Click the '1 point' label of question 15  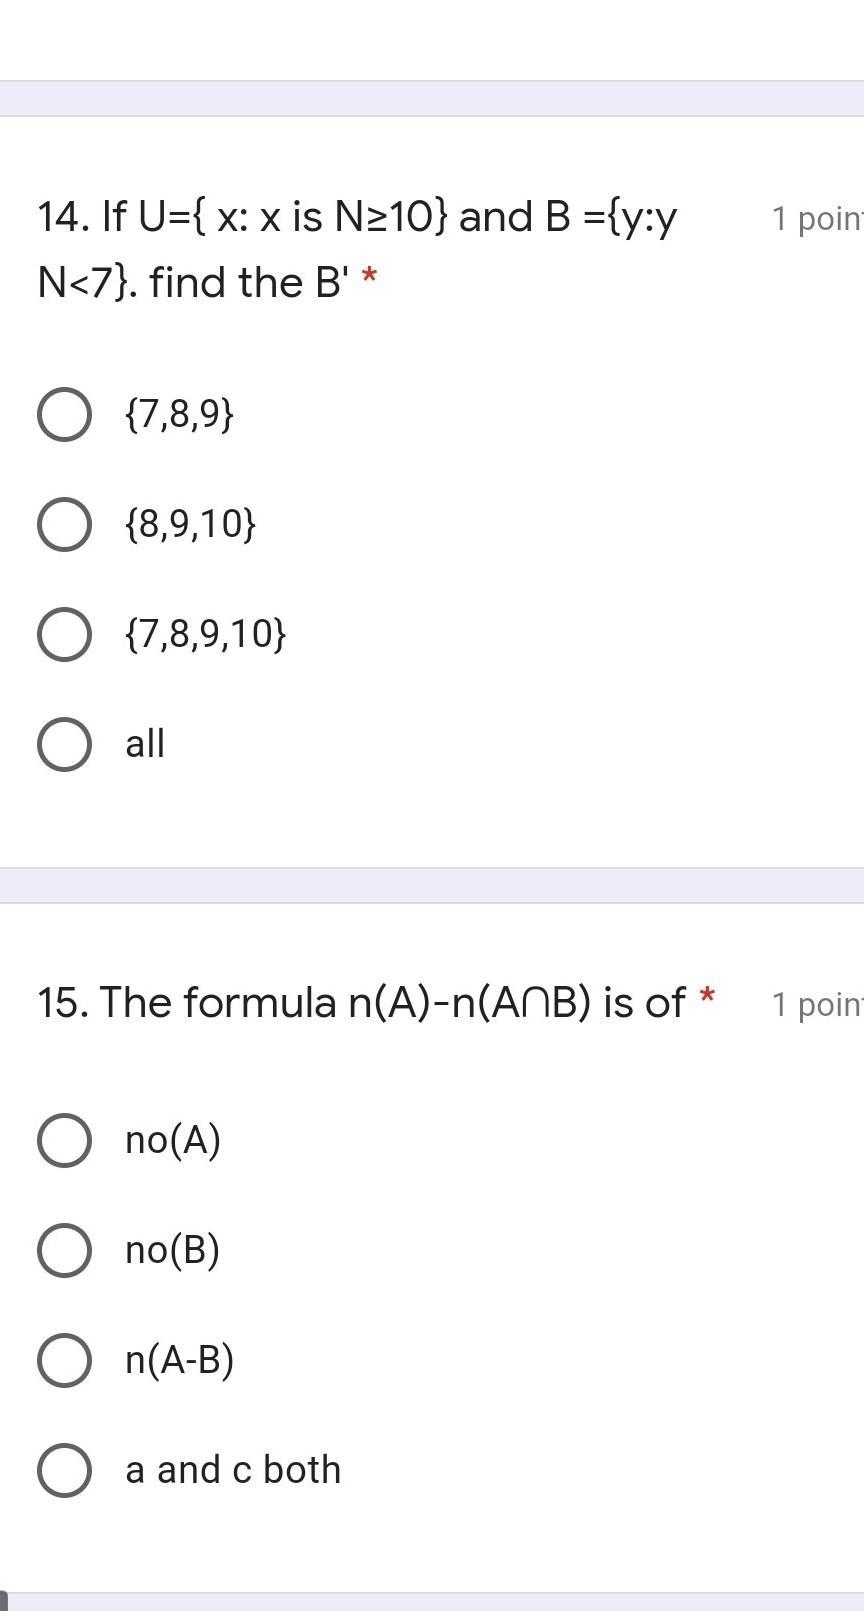tap(817, 1005)
